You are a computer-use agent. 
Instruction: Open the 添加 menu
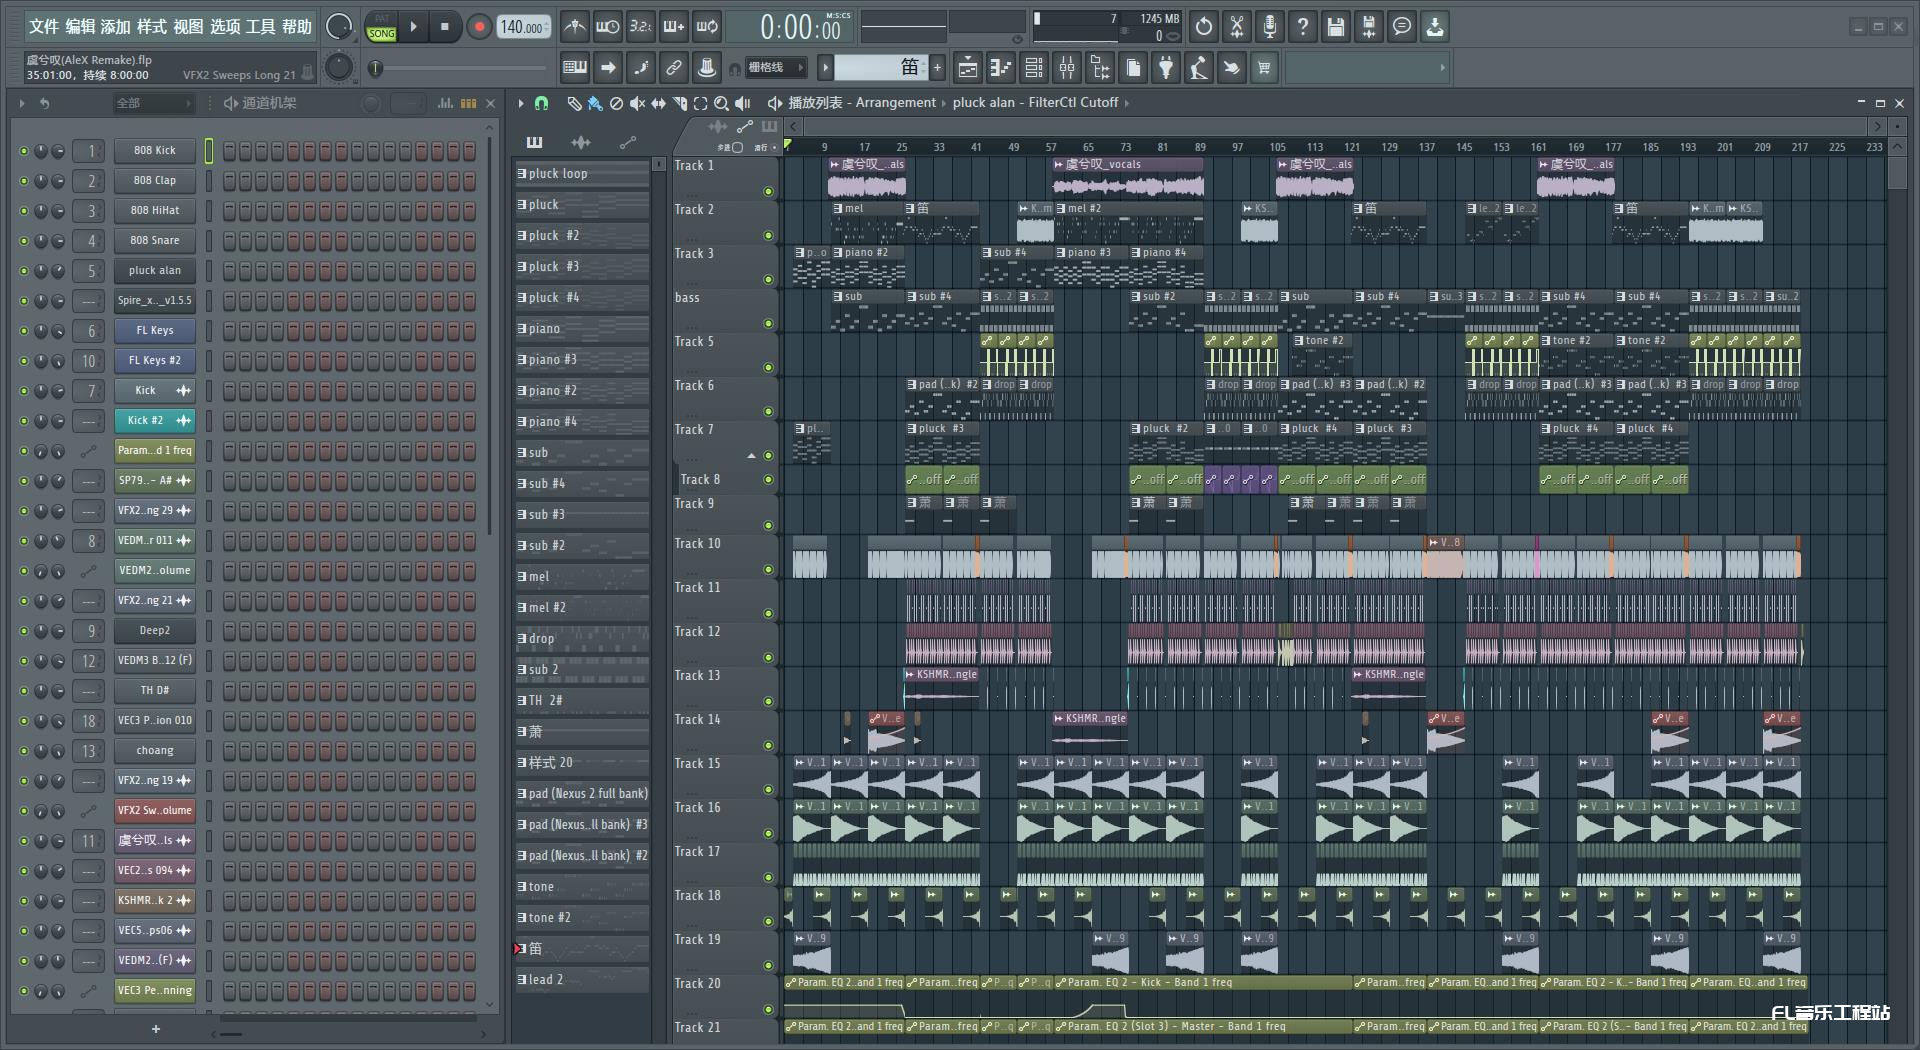[116, 27]
